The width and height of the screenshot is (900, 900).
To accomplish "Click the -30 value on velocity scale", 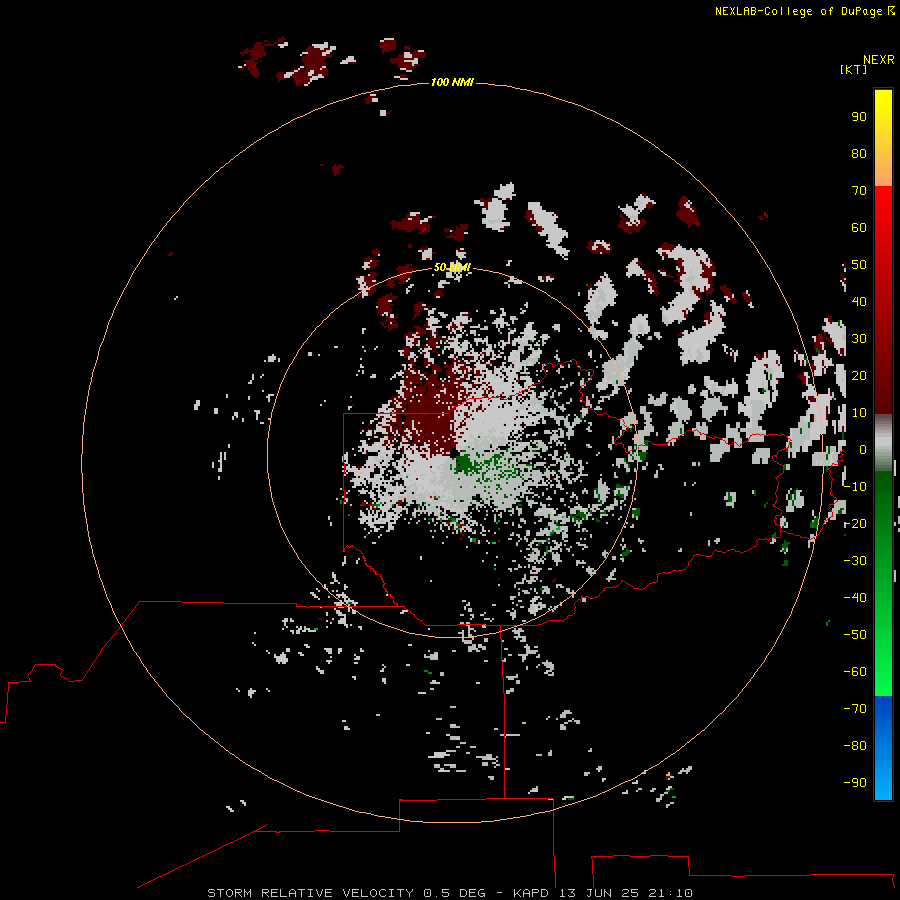I will pos(855,561).
